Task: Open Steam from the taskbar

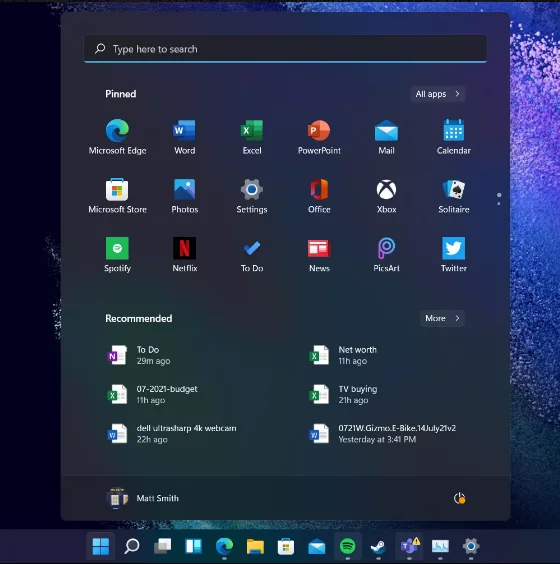Action: 378,546
